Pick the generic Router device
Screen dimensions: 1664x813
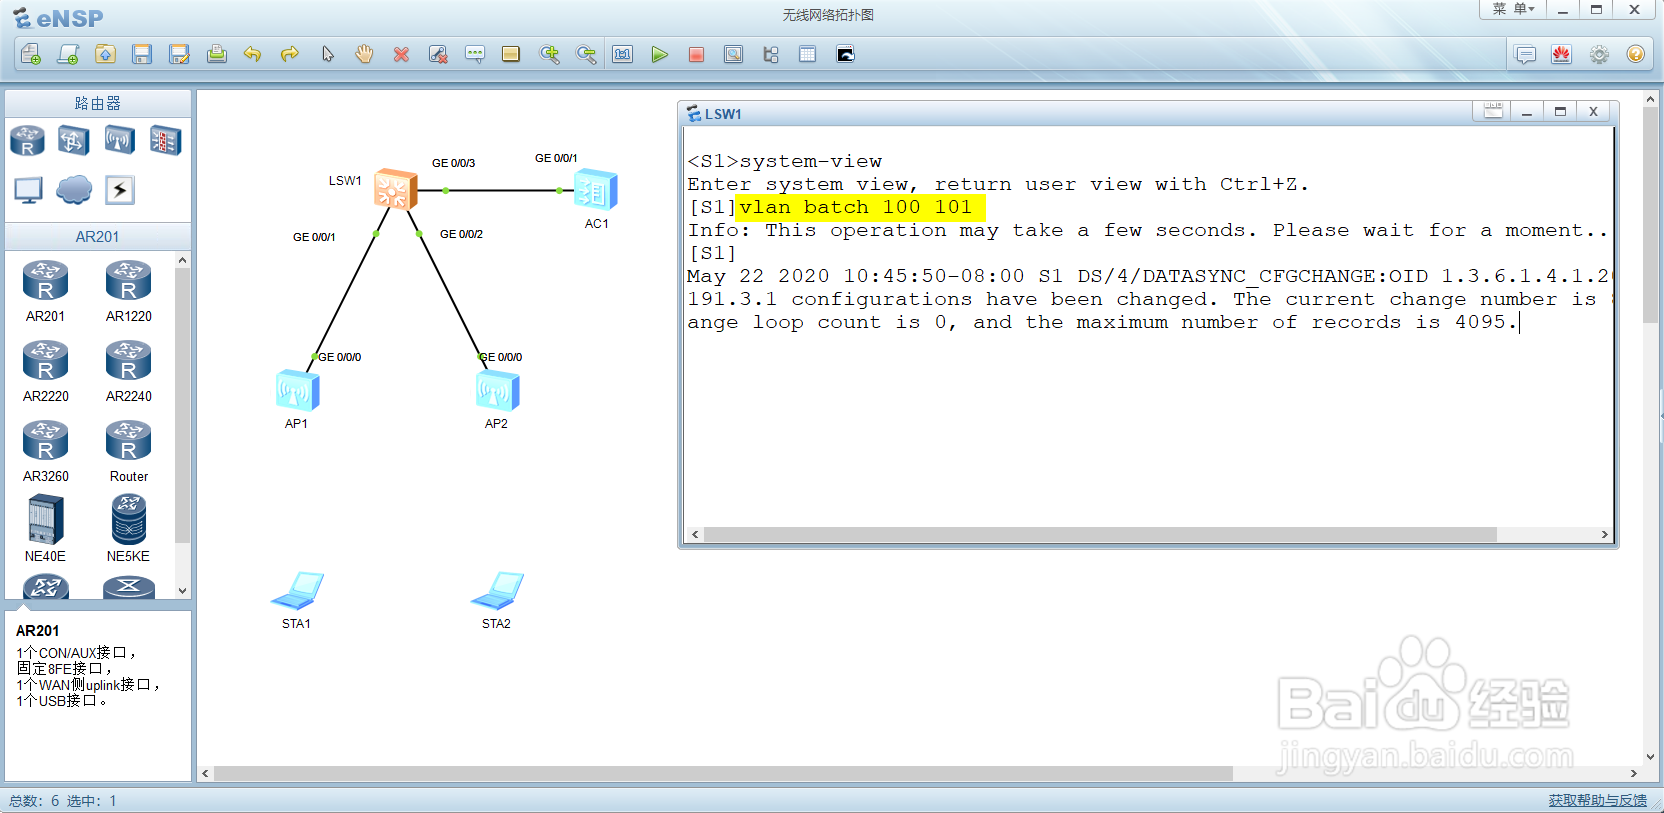tap(129, 451)
